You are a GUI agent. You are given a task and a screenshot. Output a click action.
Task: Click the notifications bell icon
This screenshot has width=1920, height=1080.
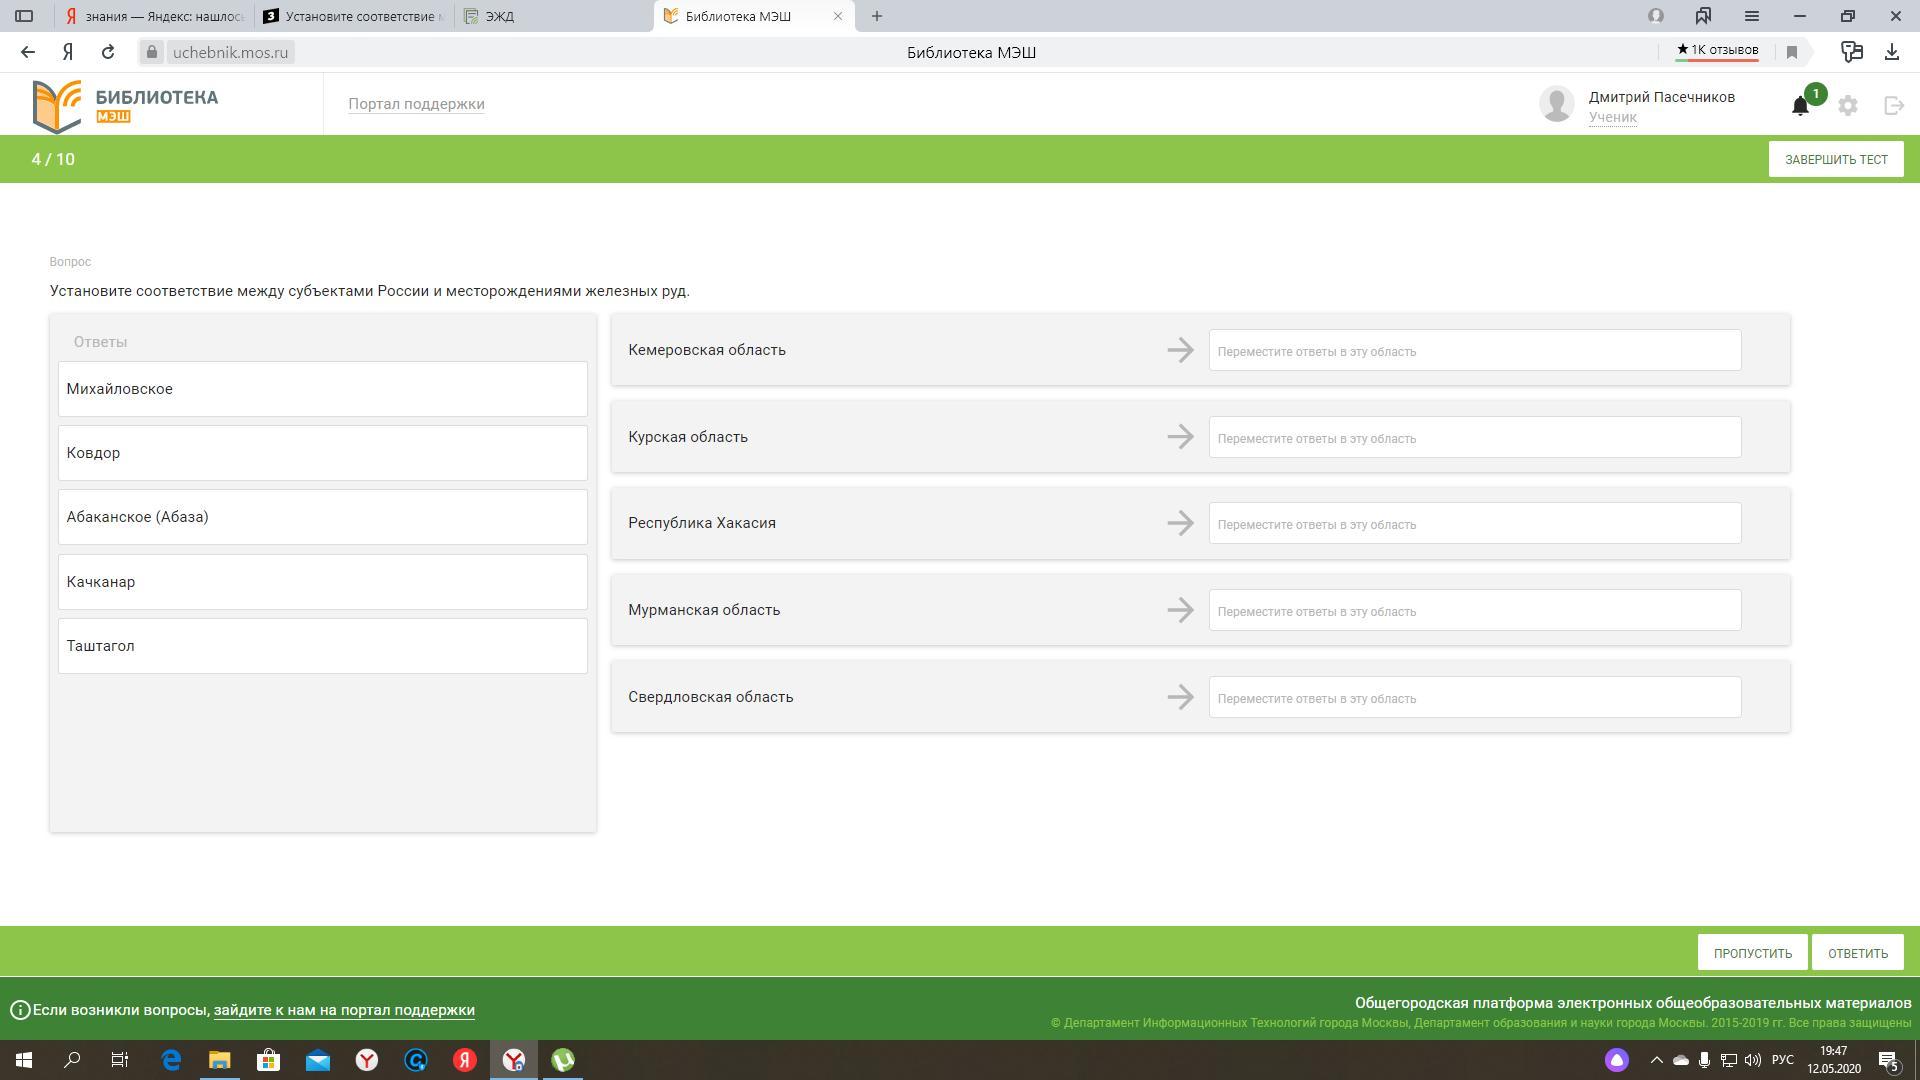[1800, 106]
